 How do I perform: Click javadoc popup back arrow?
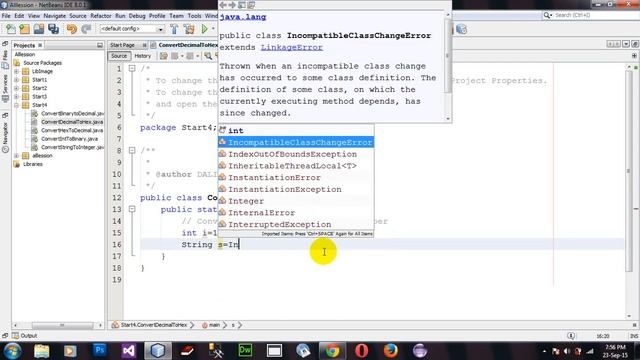223,5
